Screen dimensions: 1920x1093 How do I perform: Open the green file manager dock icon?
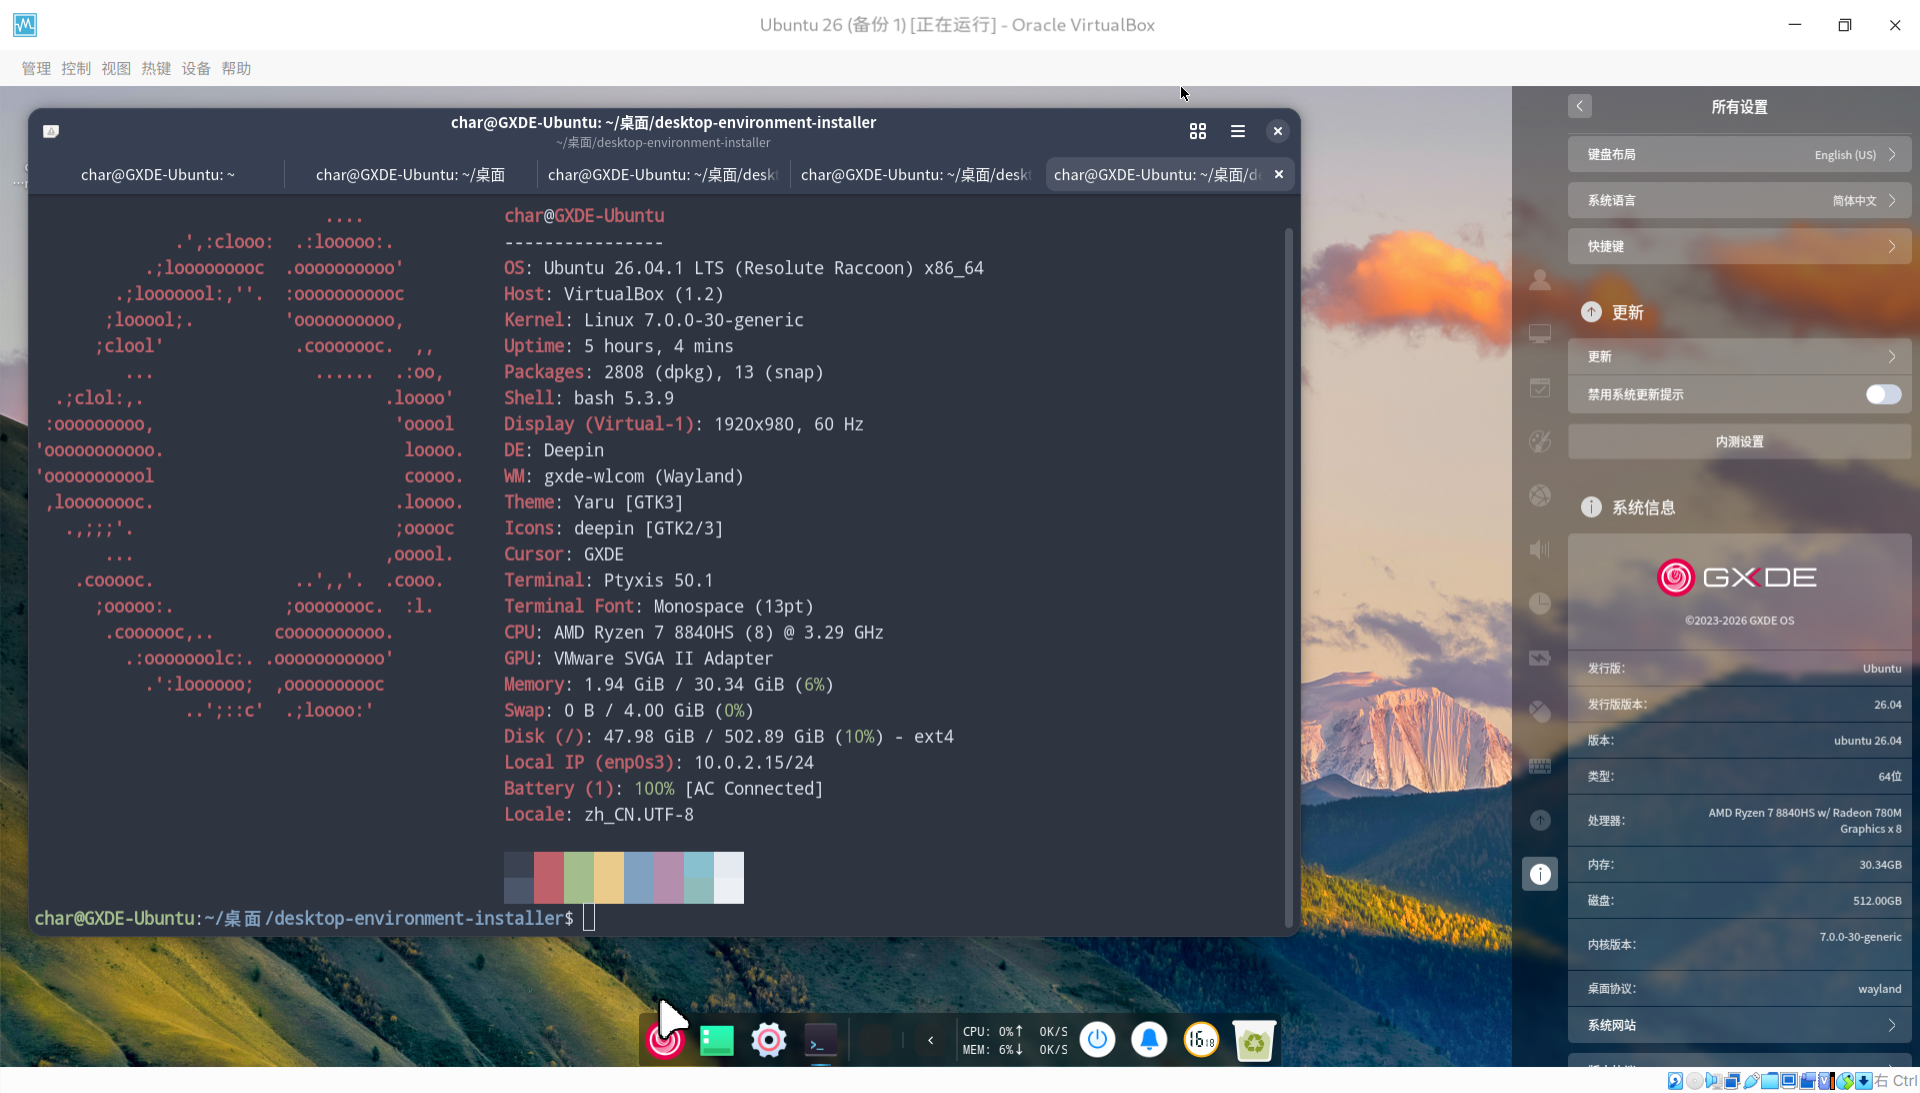716,1041
